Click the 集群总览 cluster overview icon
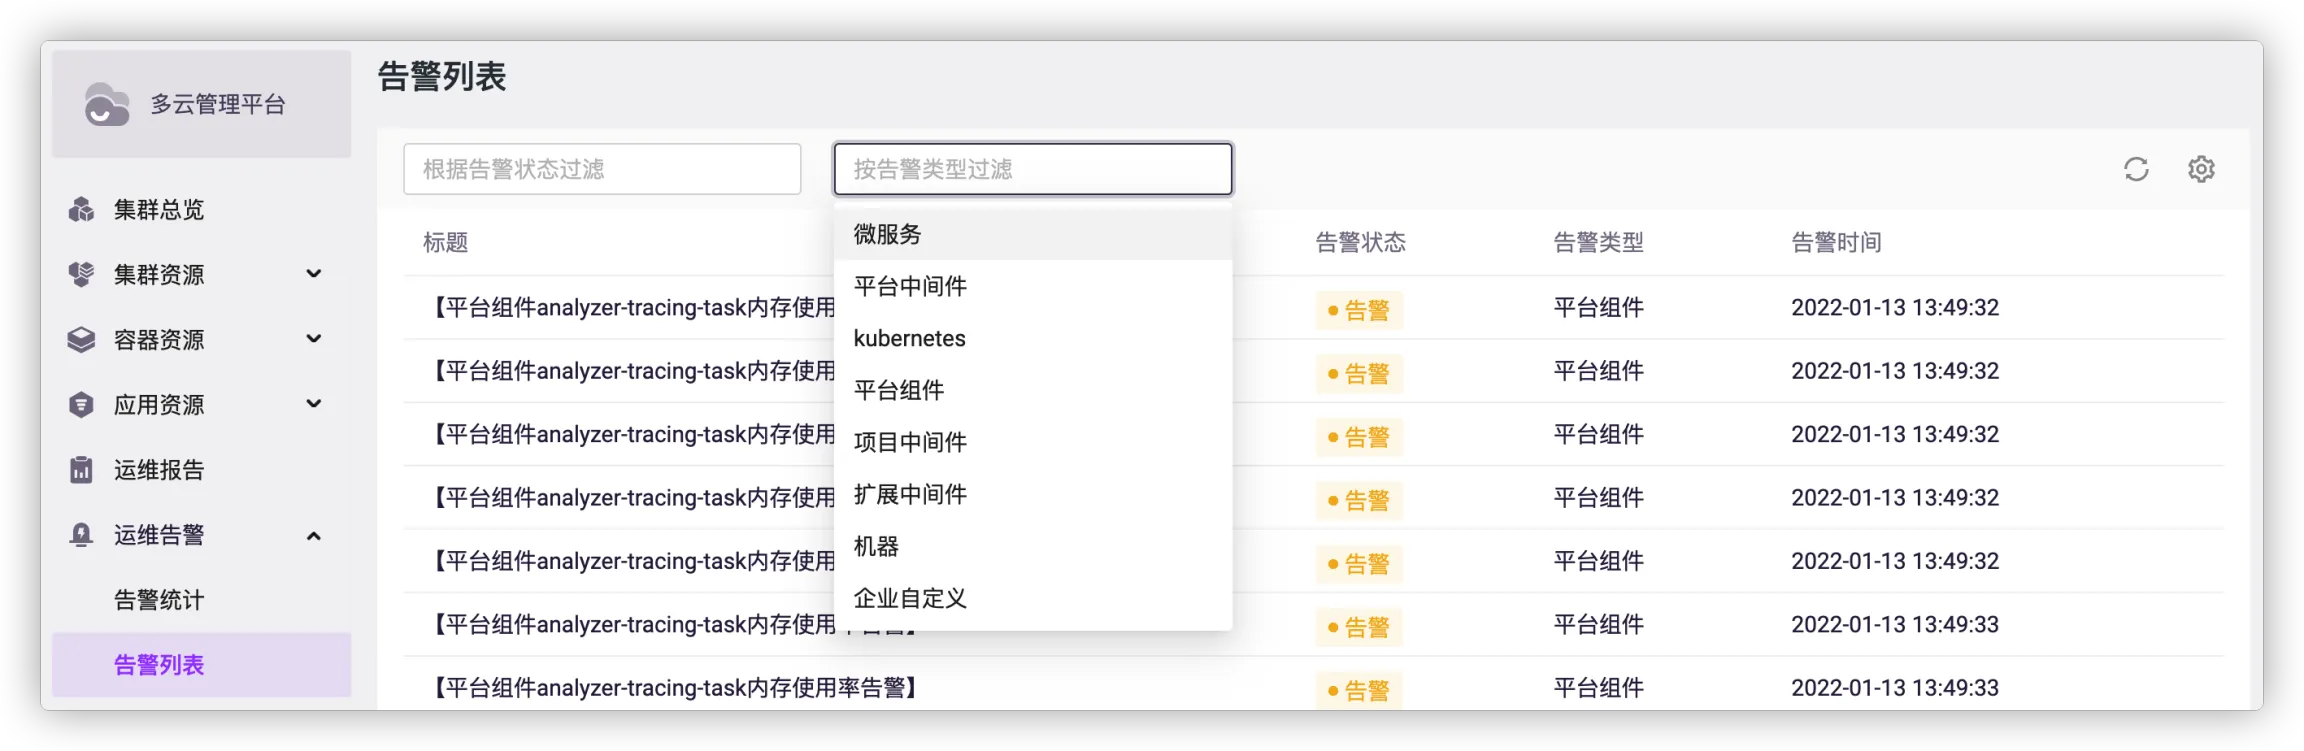The height and width of the screenshot is (751, 2304). click(x=81, y=210)
